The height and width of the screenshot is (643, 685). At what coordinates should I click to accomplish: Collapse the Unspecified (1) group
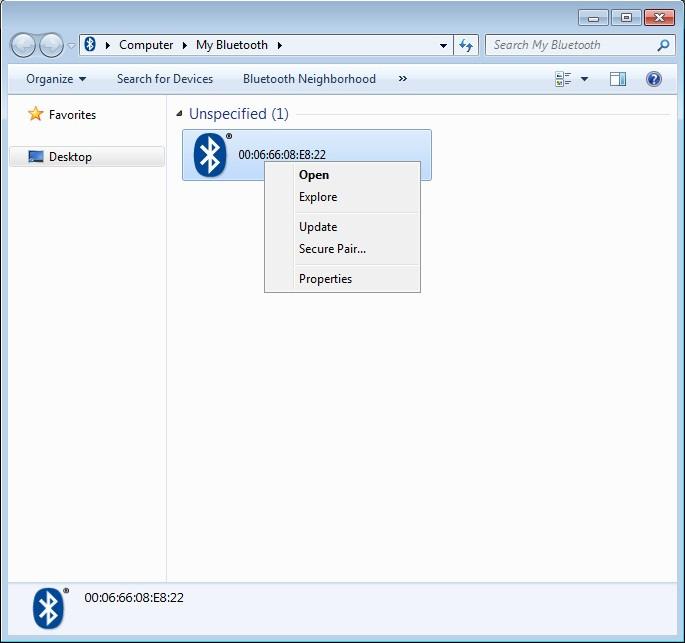[179, 114]
